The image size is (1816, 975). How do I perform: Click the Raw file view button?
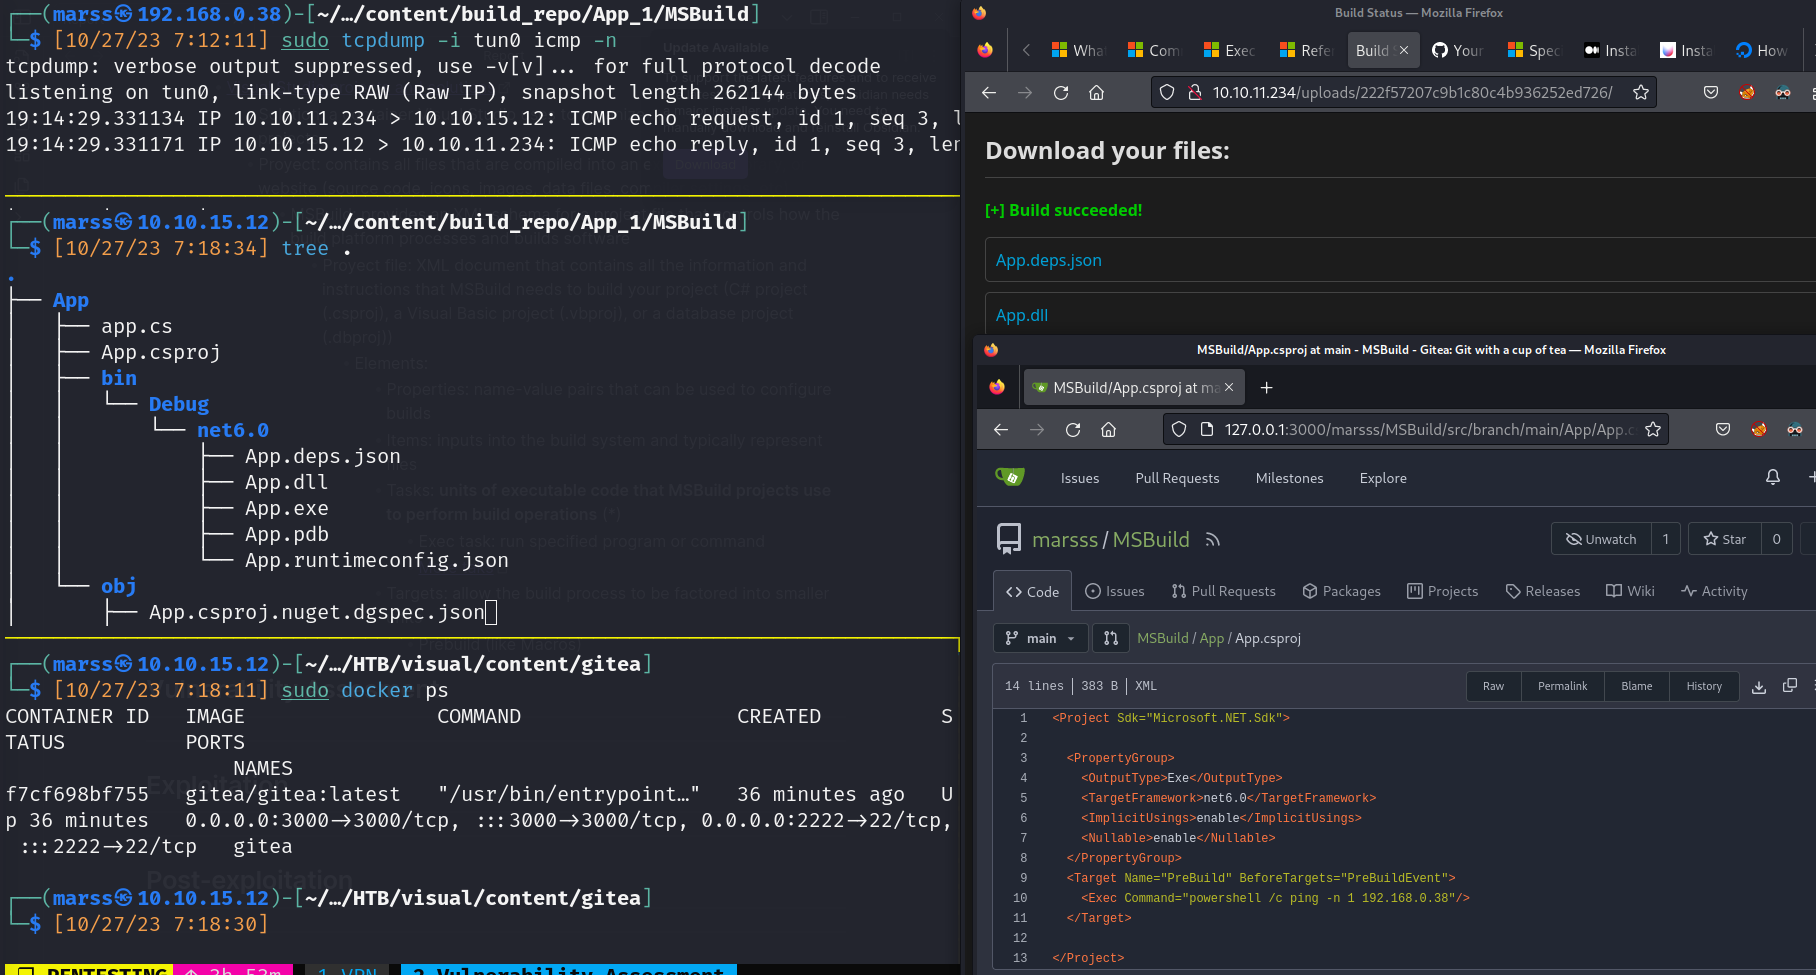[x=1493, y=686]
